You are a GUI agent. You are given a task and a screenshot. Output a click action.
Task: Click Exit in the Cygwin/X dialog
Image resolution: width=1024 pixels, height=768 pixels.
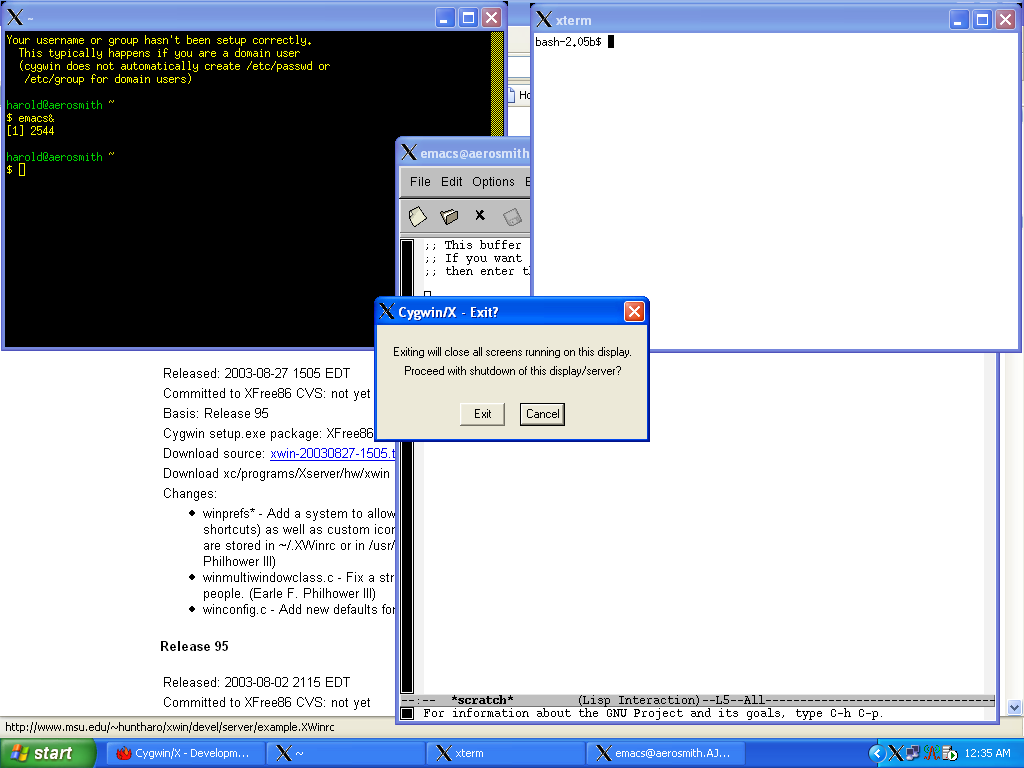pos(483,414)
